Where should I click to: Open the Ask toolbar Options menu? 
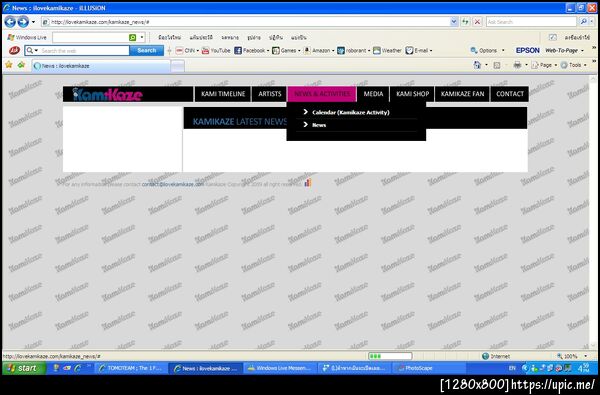(x=487, y=51)
